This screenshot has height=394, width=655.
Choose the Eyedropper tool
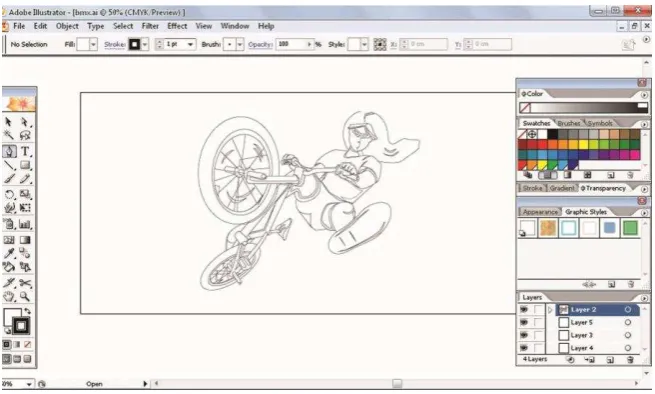click(x=9, y=253)
